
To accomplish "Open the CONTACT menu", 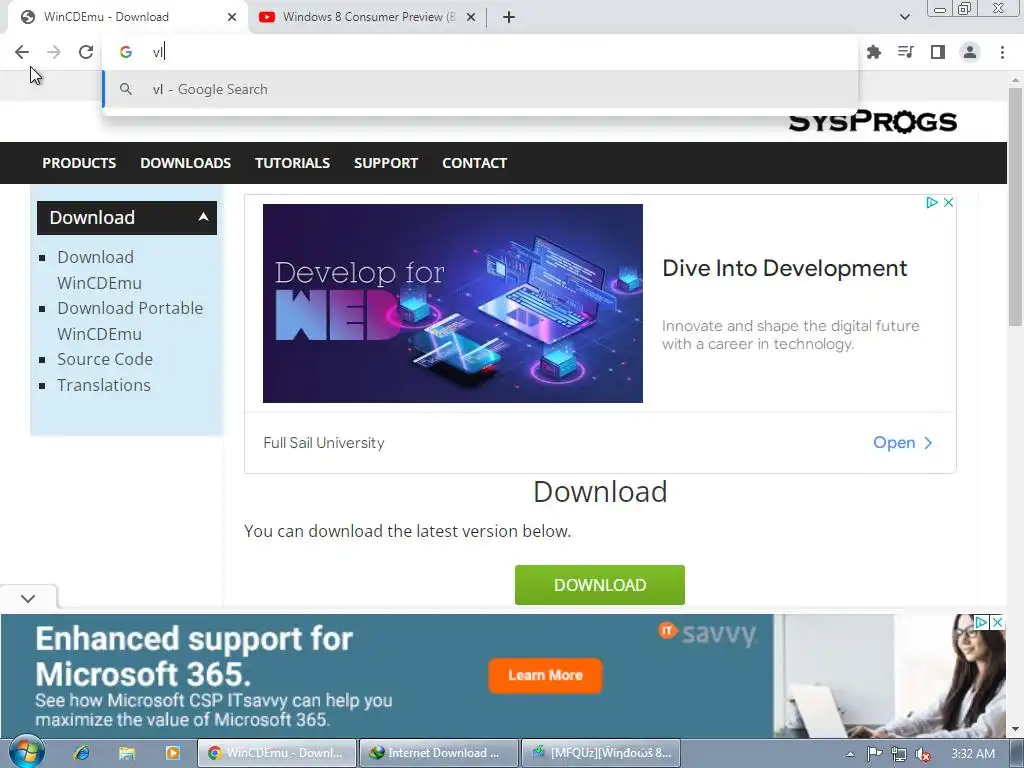I will click(x=475, y=163).
